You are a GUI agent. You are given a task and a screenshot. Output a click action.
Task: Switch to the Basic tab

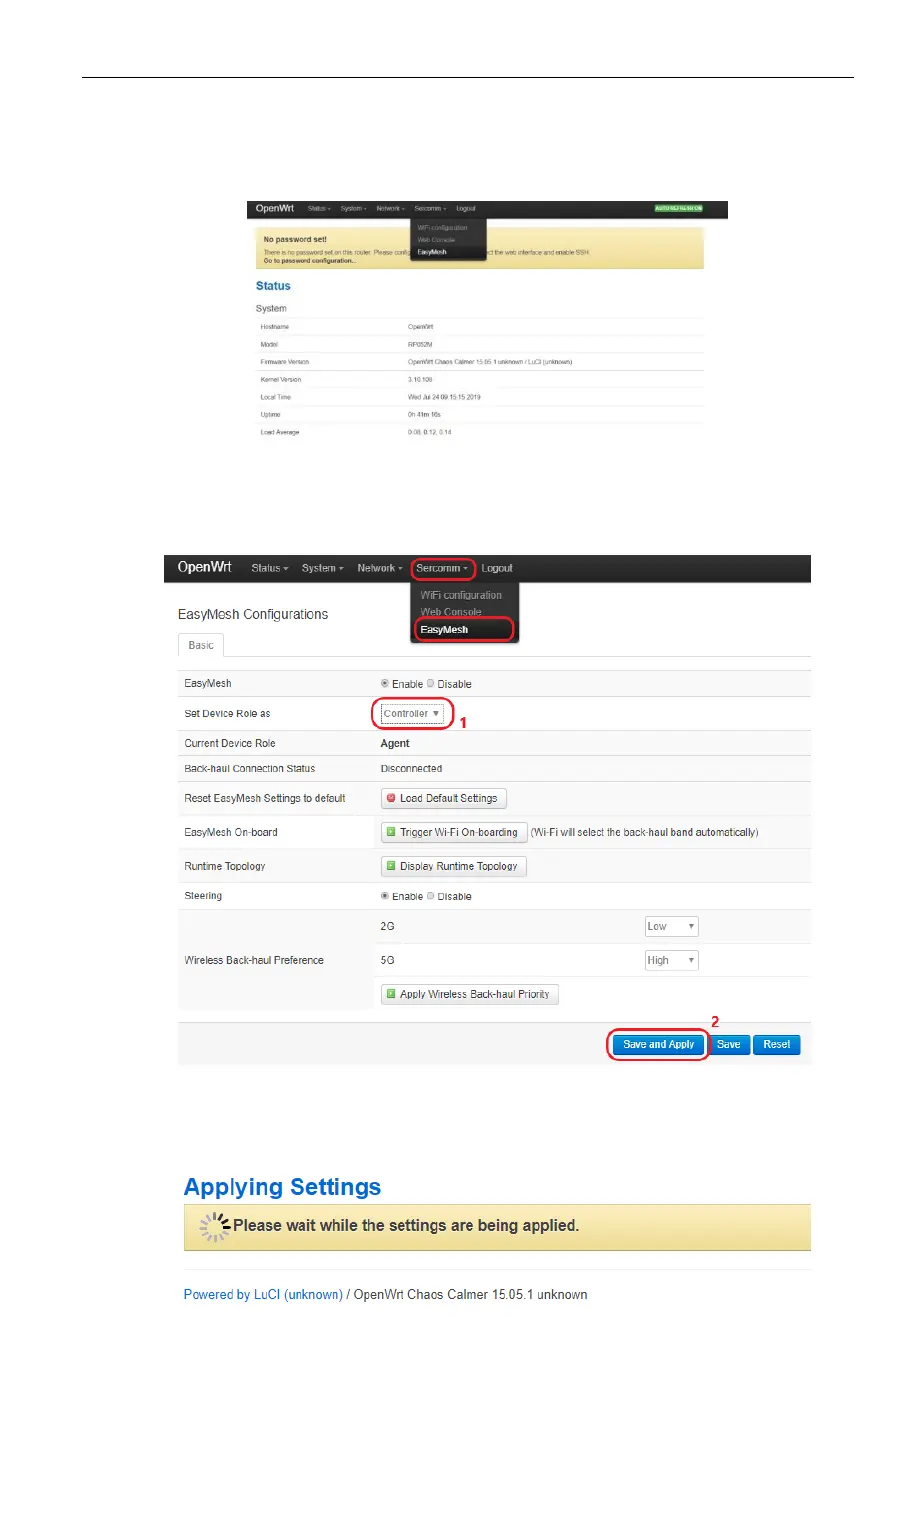[x=201, y=645]
